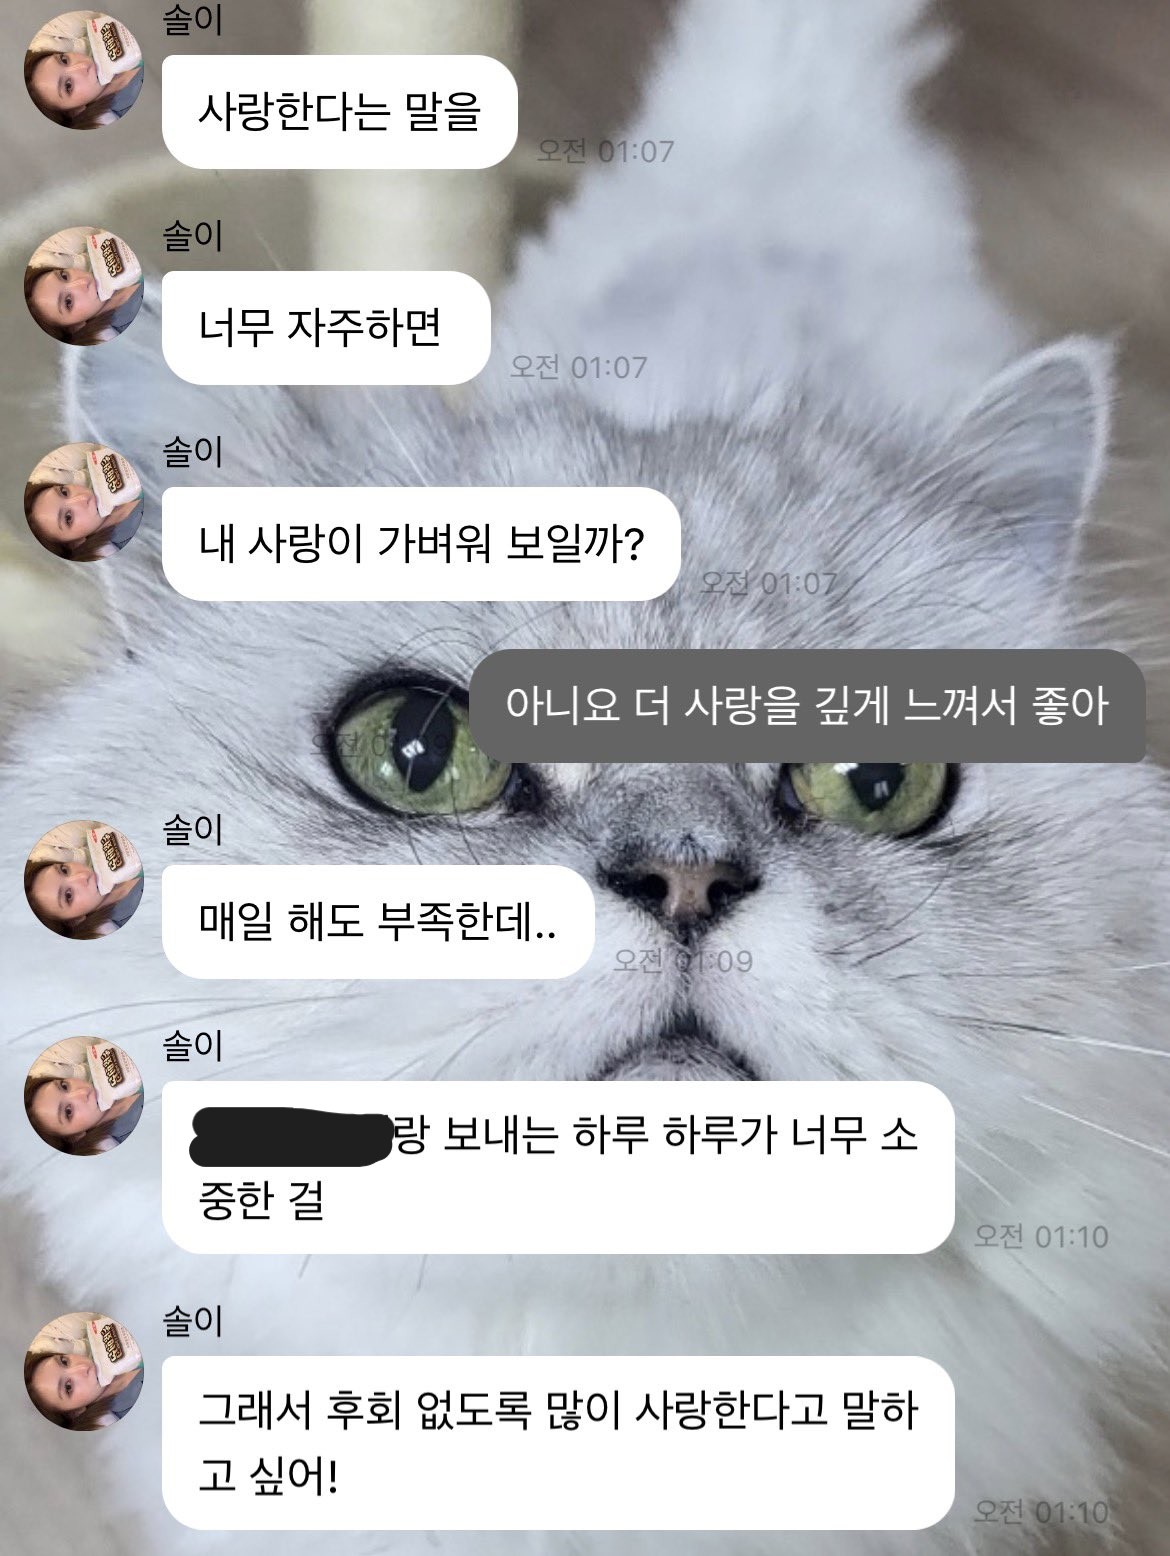Open avatar beside the "하루 하루가 너무 소중한 걸" message
The image size is (1170, 1556).
pos(84,1096)
